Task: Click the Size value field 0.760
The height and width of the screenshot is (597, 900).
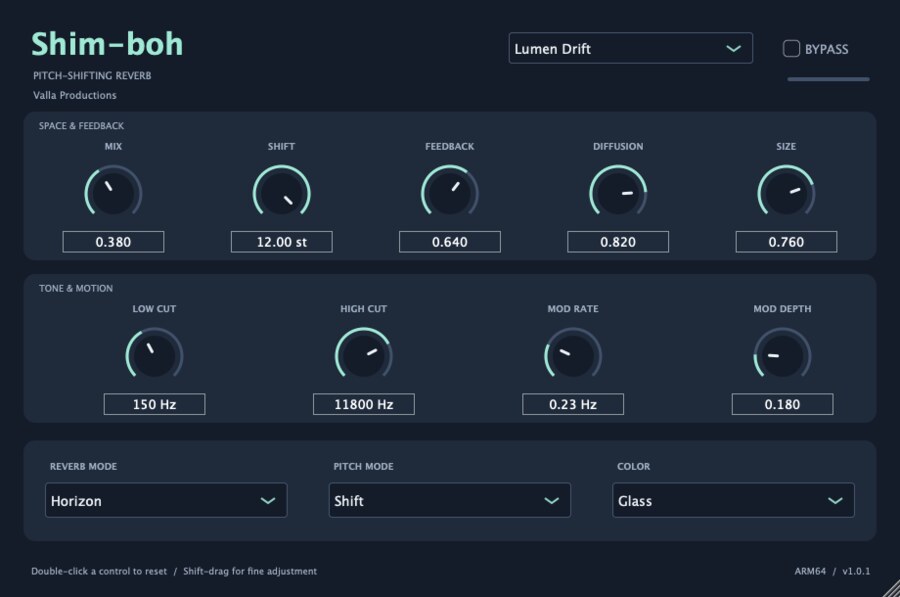Action: 786,242
